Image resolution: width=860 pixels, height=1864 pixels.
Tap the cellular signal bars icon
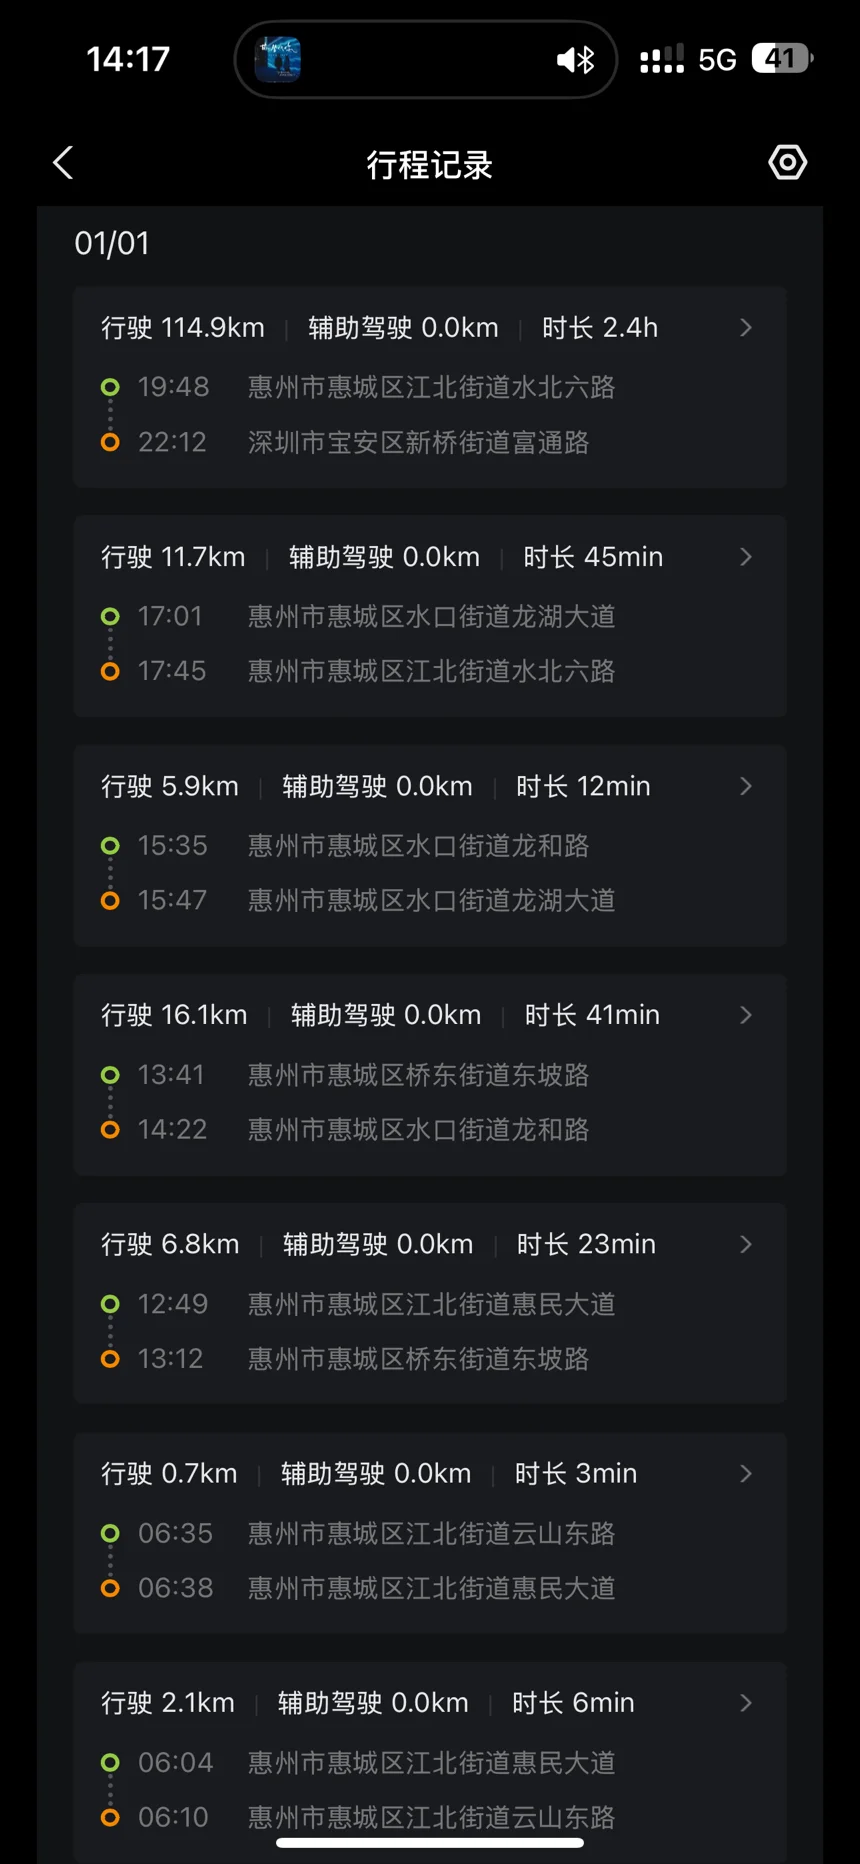pyautogui.click(x=662, y=59)
